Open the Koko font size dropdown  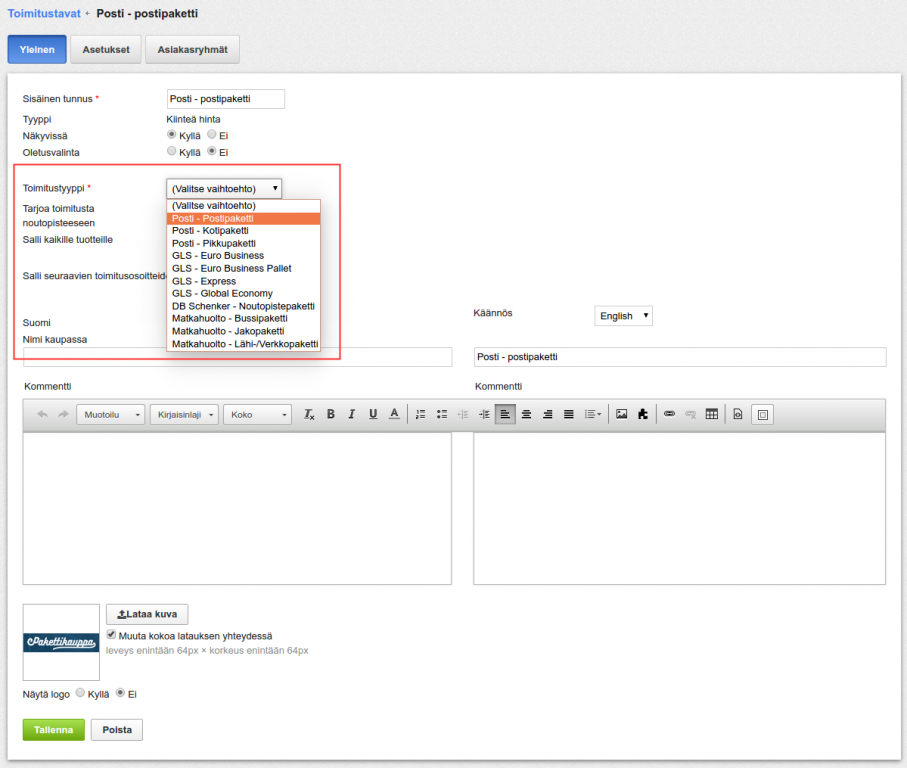pyautogui.click(x=257, y=415)
